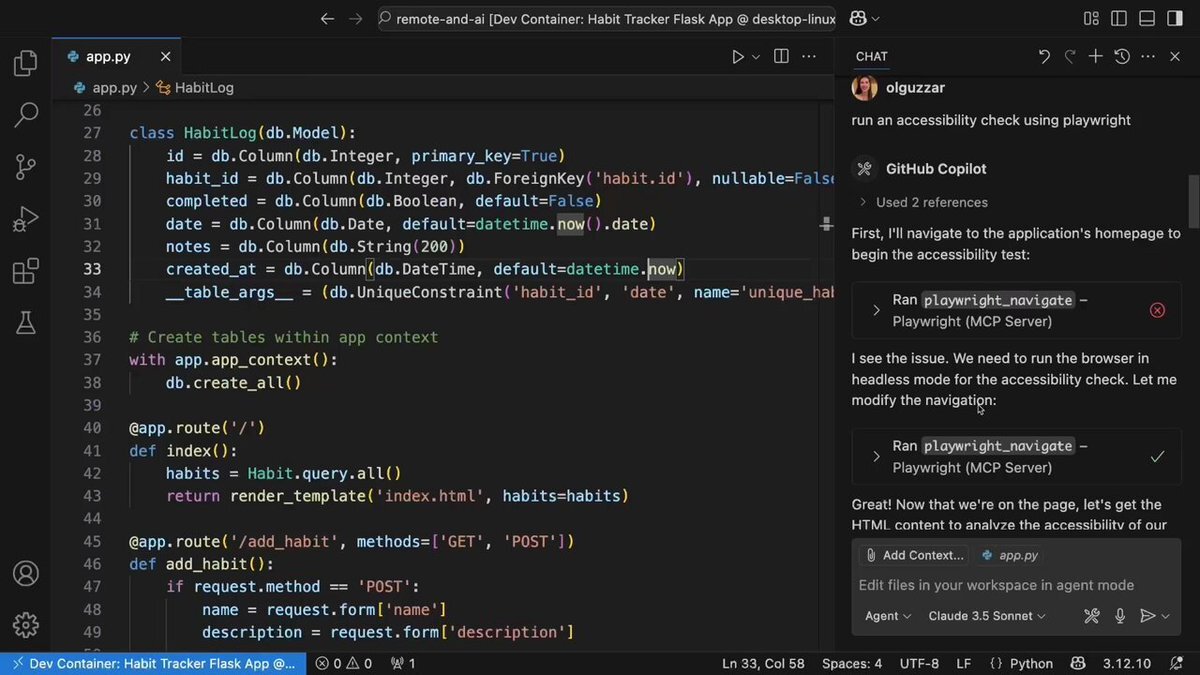Split the editor to the right
The height and width of the screenshot is (675, 1200).
point(781,57)
